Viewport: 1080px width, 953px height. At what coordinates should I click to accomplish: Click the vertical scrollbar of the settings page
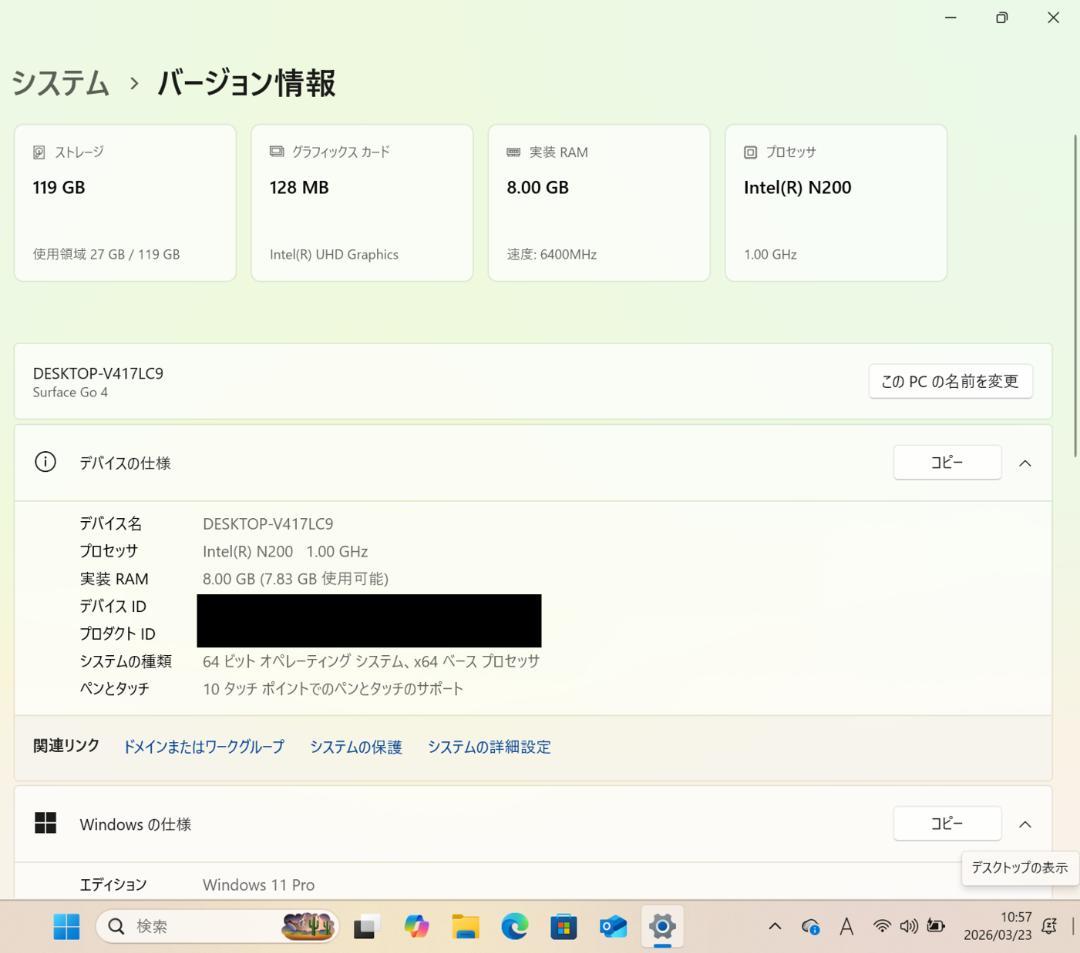(x=1074, y=296)
